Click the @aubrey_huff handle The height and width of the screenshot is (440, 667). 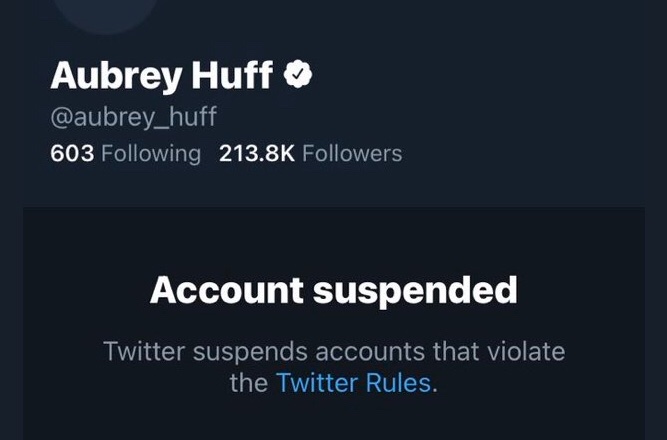point(133,117)
